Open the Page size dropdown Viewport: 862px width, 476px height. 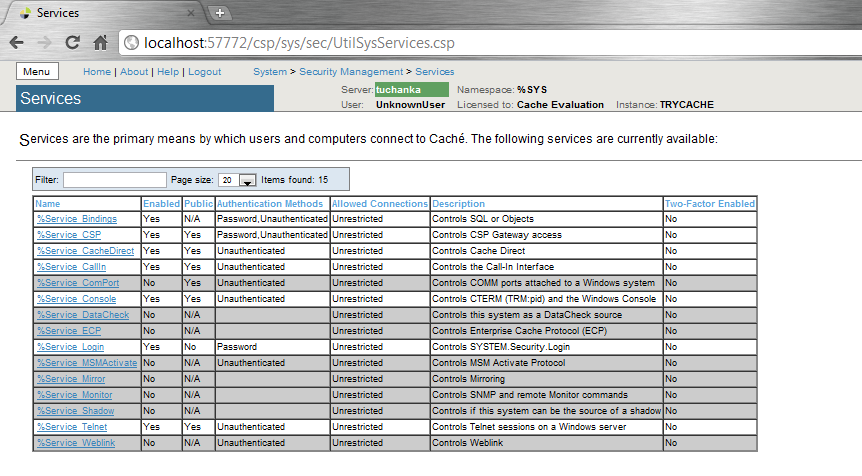click(x=238, y=180)
